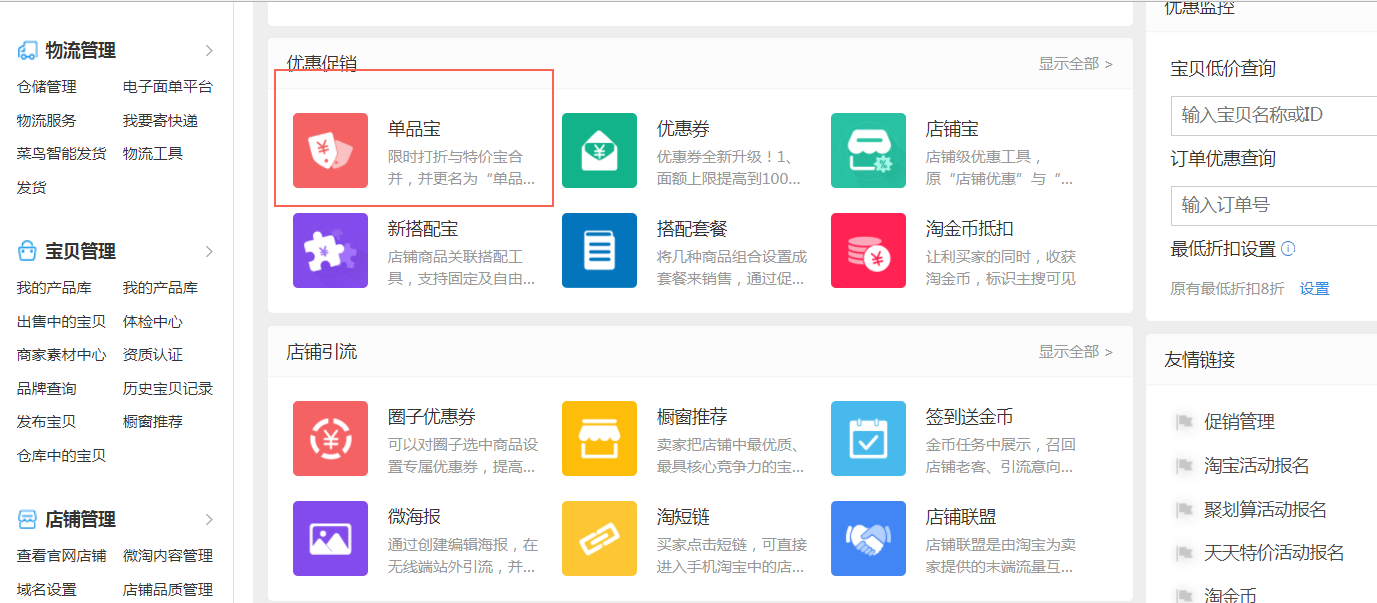Click the 淘金币抵扣 coin stack icon

click(868, 250)
